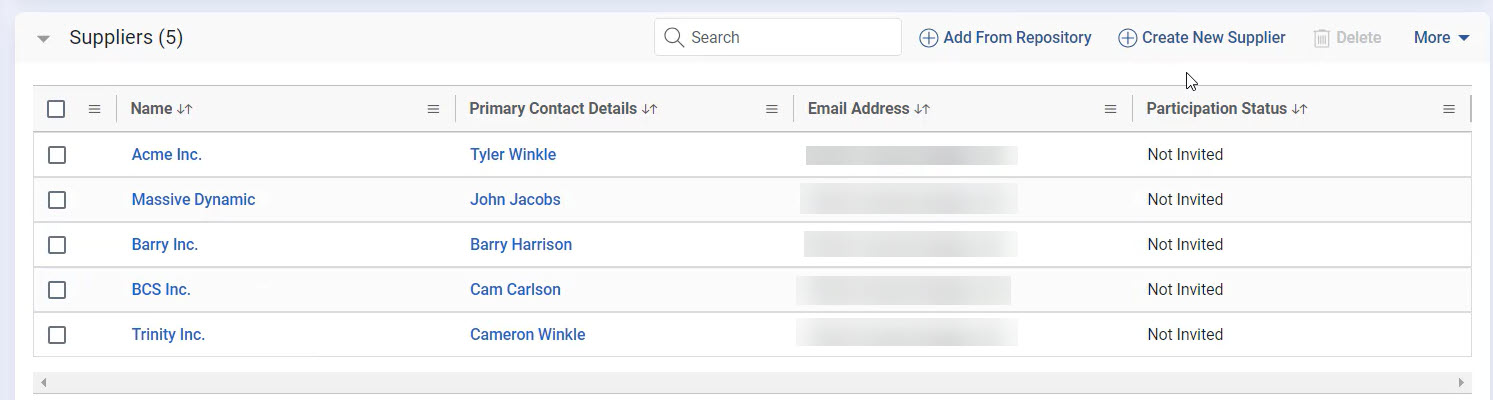Open the Name column menu icon
The image size is (1493, 400).
click(433, 109)
